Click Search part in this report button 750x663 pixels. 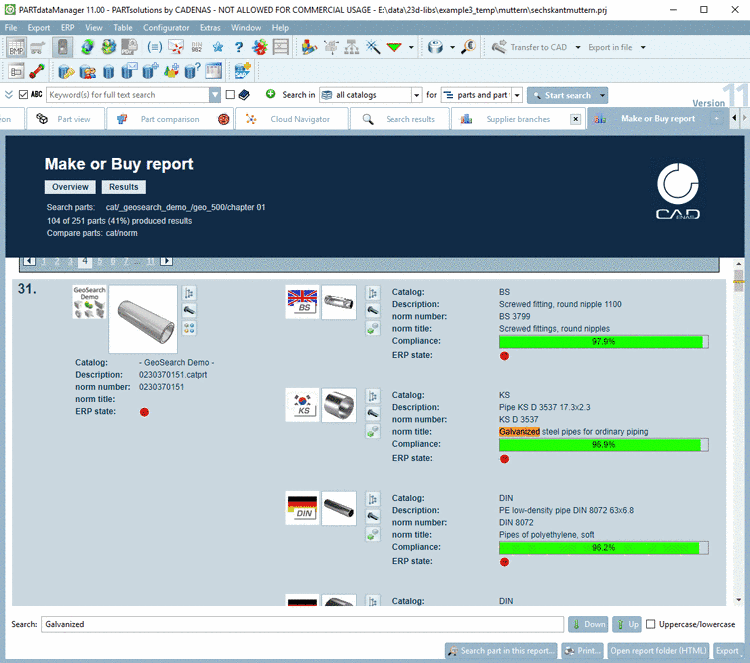[x=501, y=651]
